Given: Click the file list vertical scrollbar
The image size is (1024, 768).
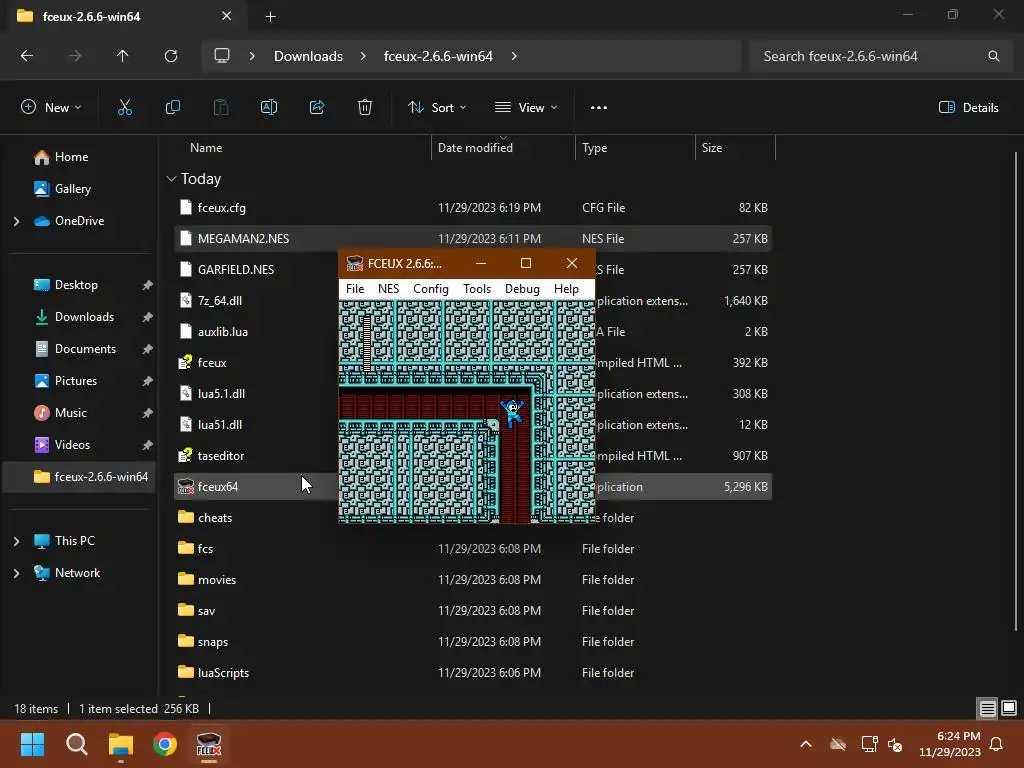Looking at the screenshot, I should [1016, 392].
